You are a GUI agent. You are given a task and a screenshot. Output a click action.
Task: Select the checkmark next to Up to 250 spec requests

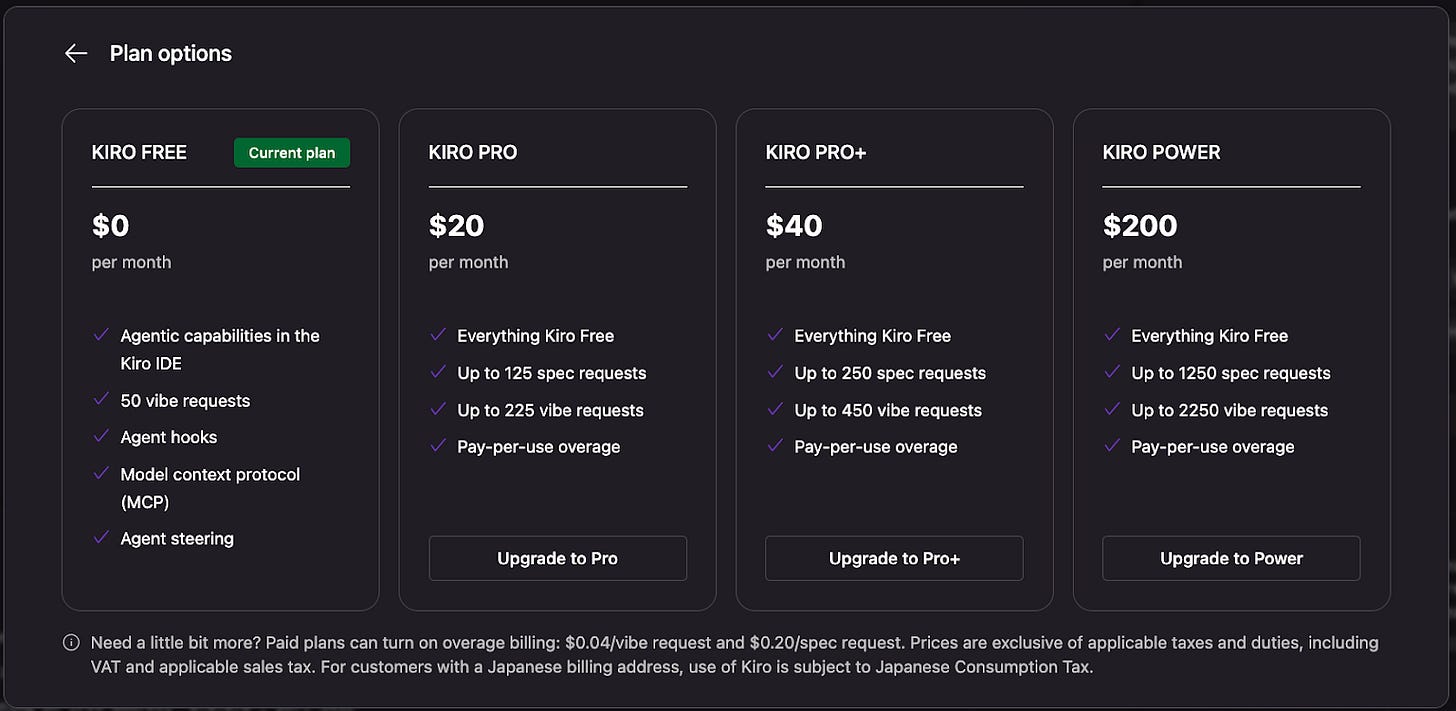tap(774, 373)
